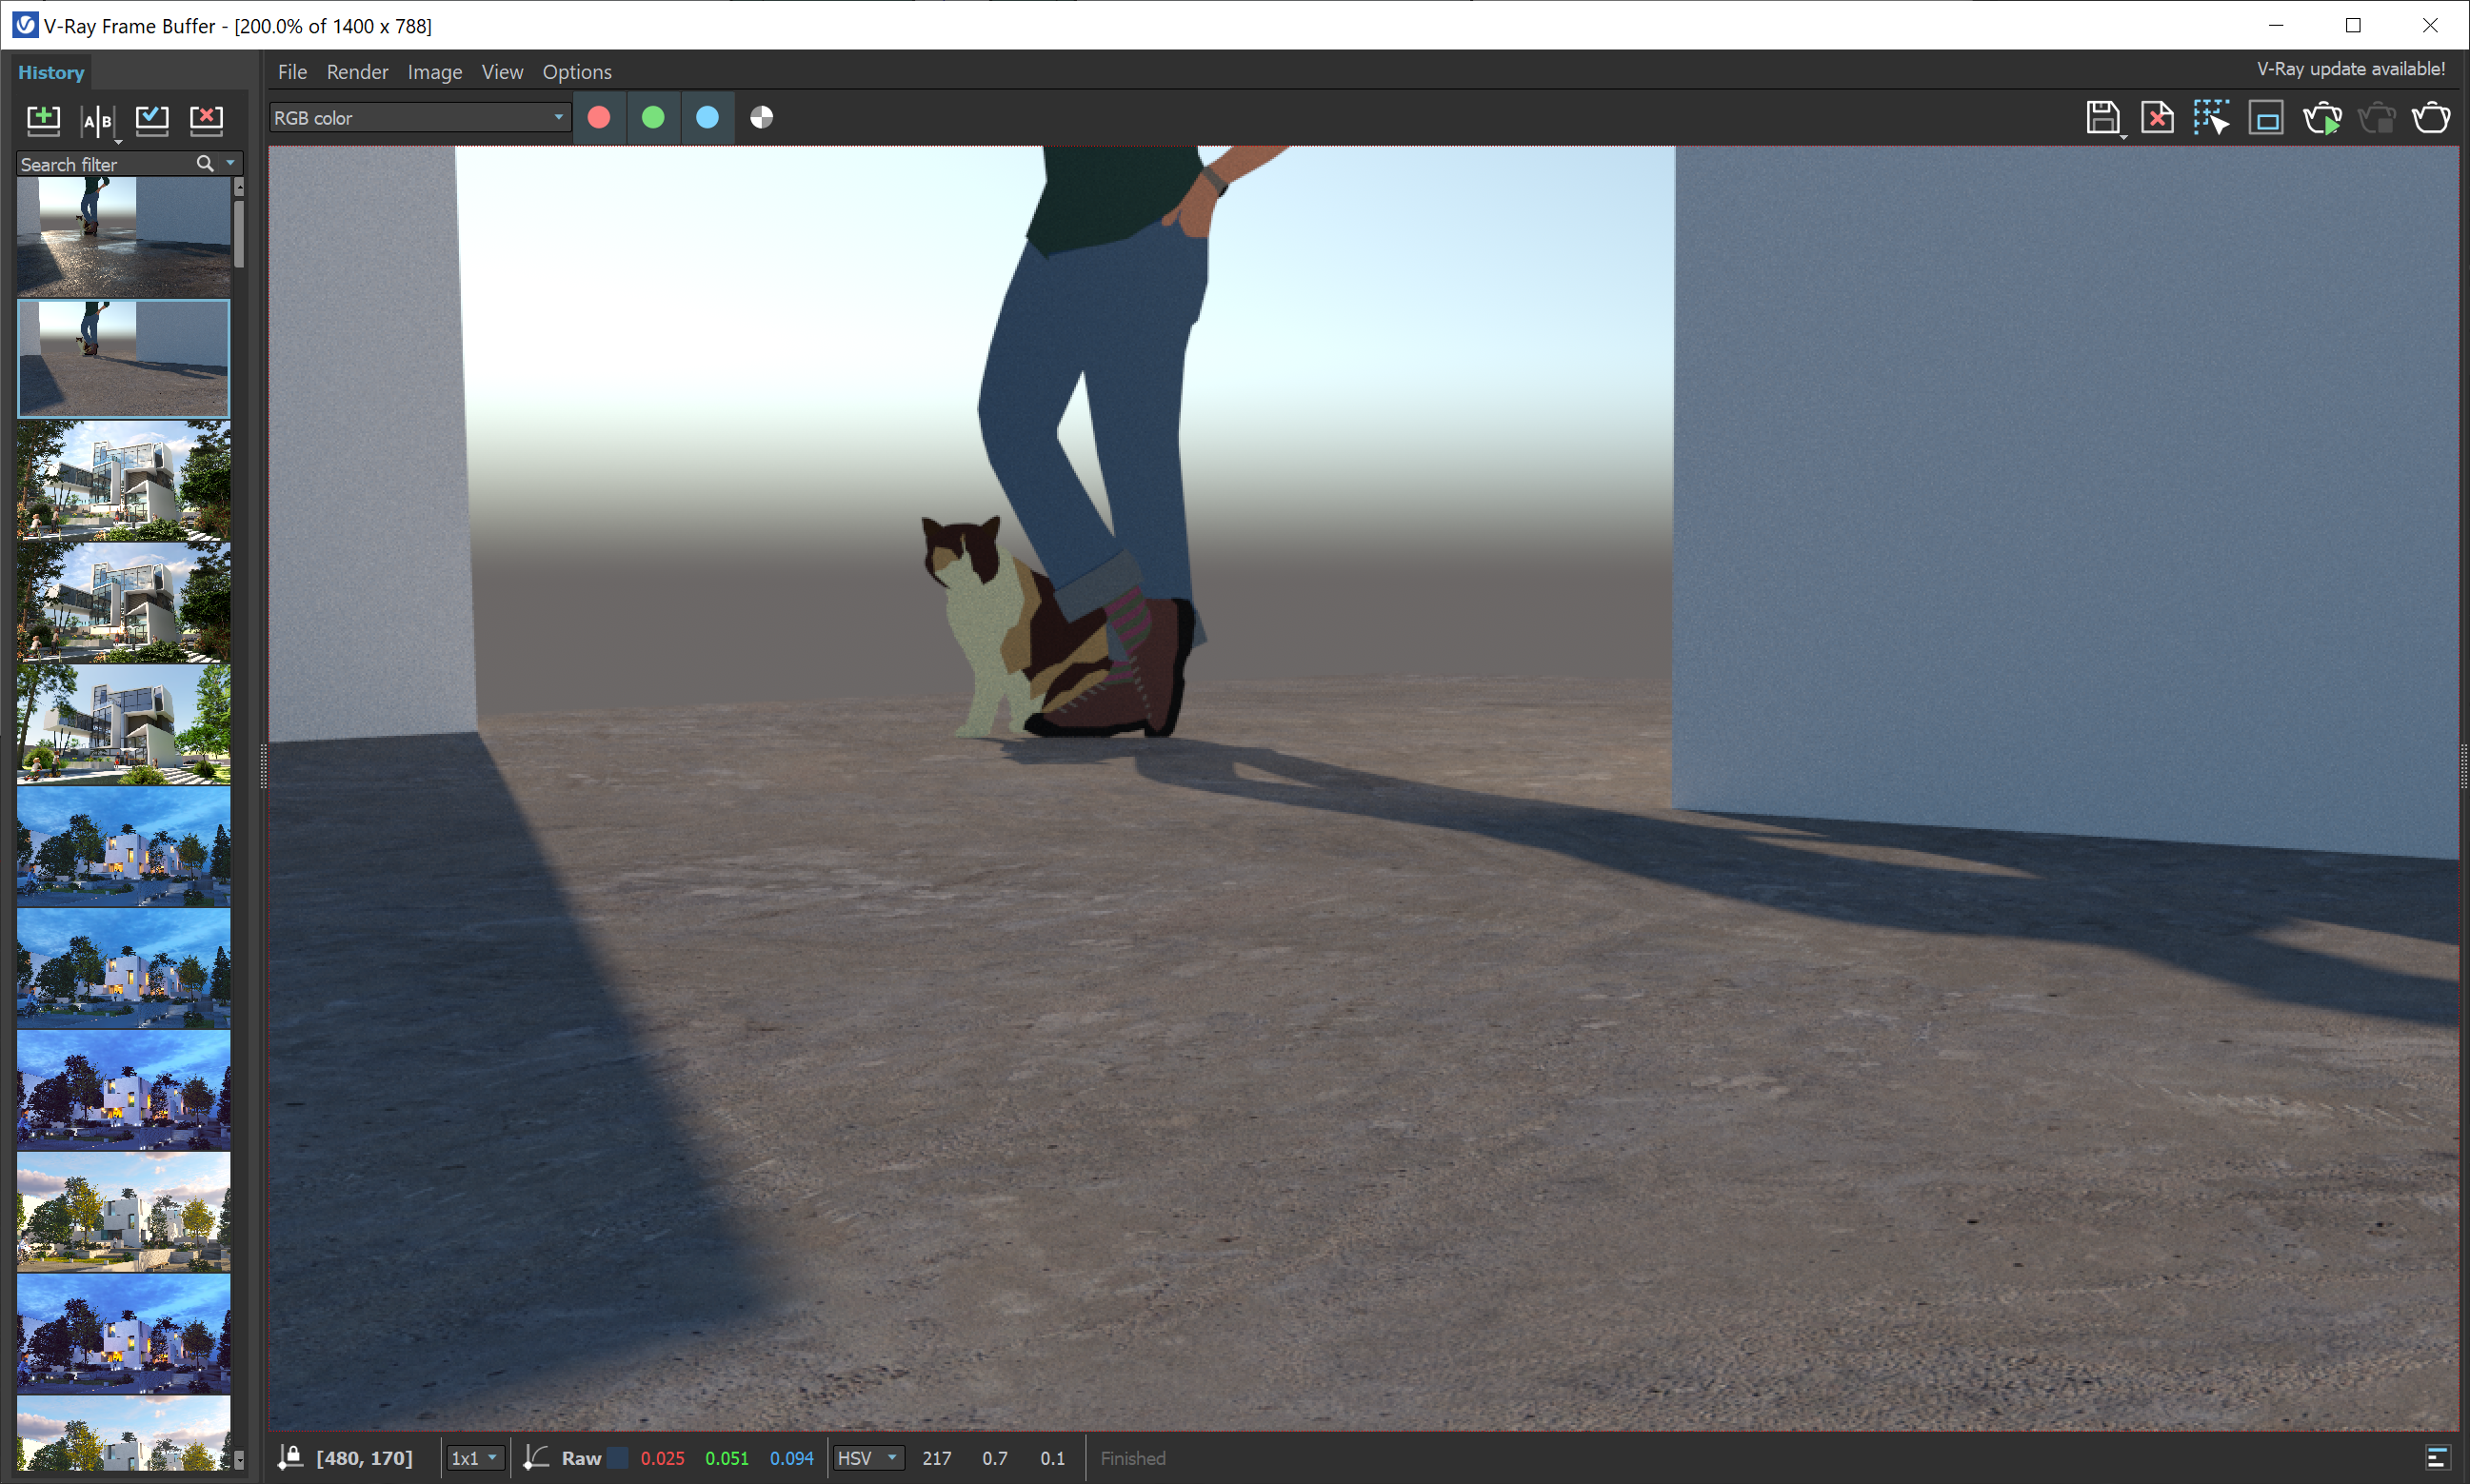
Task: Select the wet-floor legs render thumbnail at top
Action: (x=123, y=236)
